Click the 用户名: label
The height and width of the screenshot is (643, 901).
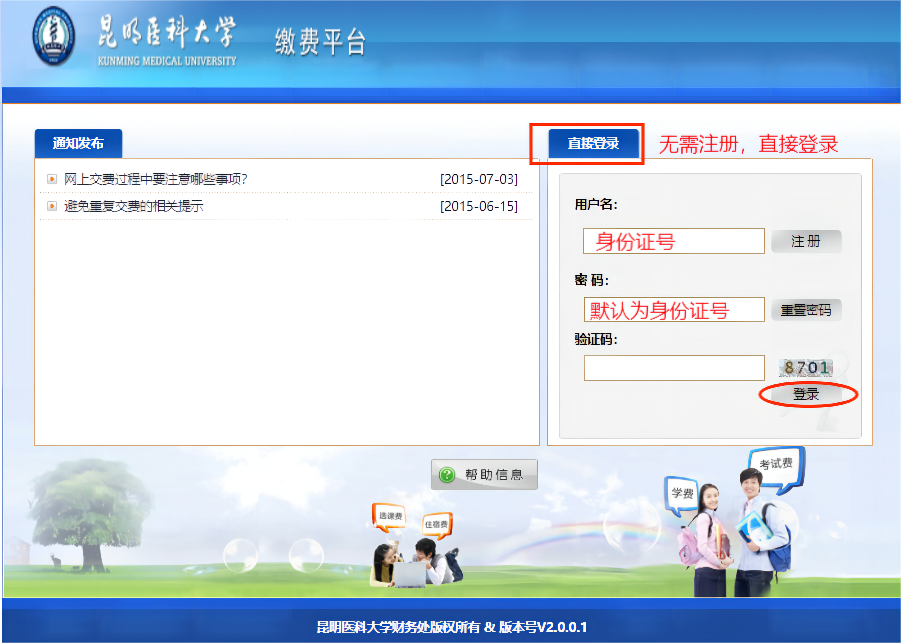596,205
